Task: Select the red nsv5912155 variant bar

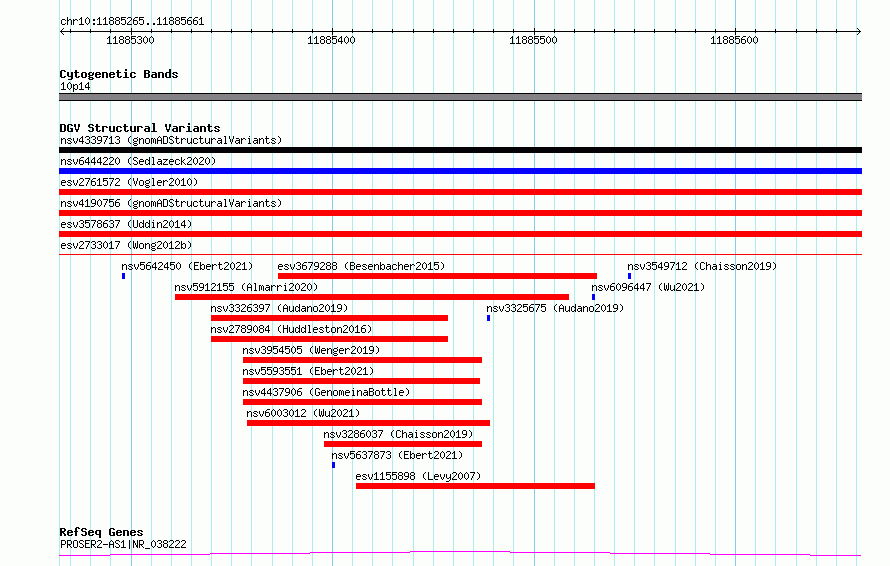Action: [372, 297]
